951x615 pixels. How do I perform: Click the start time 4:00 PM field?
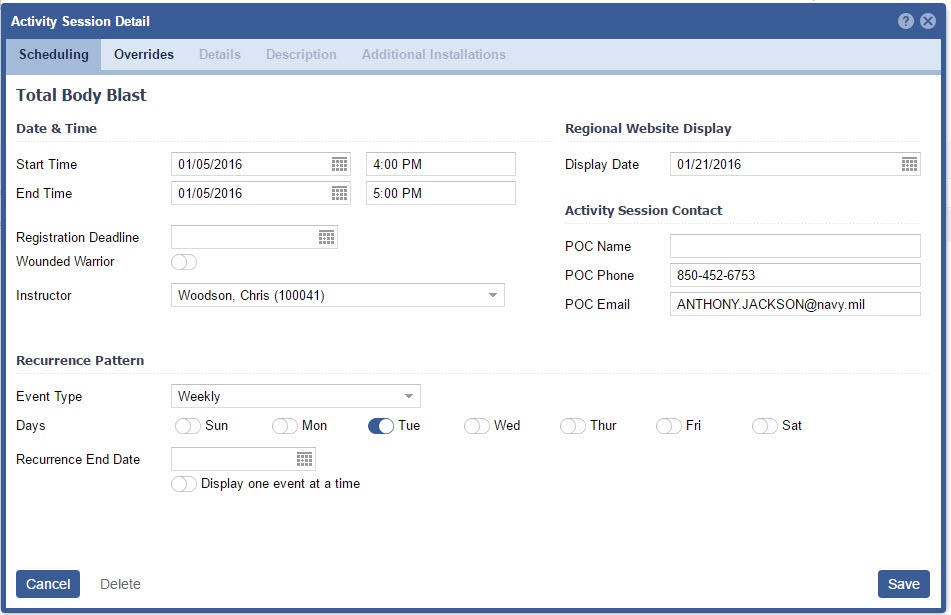click(x=440, y=164)
